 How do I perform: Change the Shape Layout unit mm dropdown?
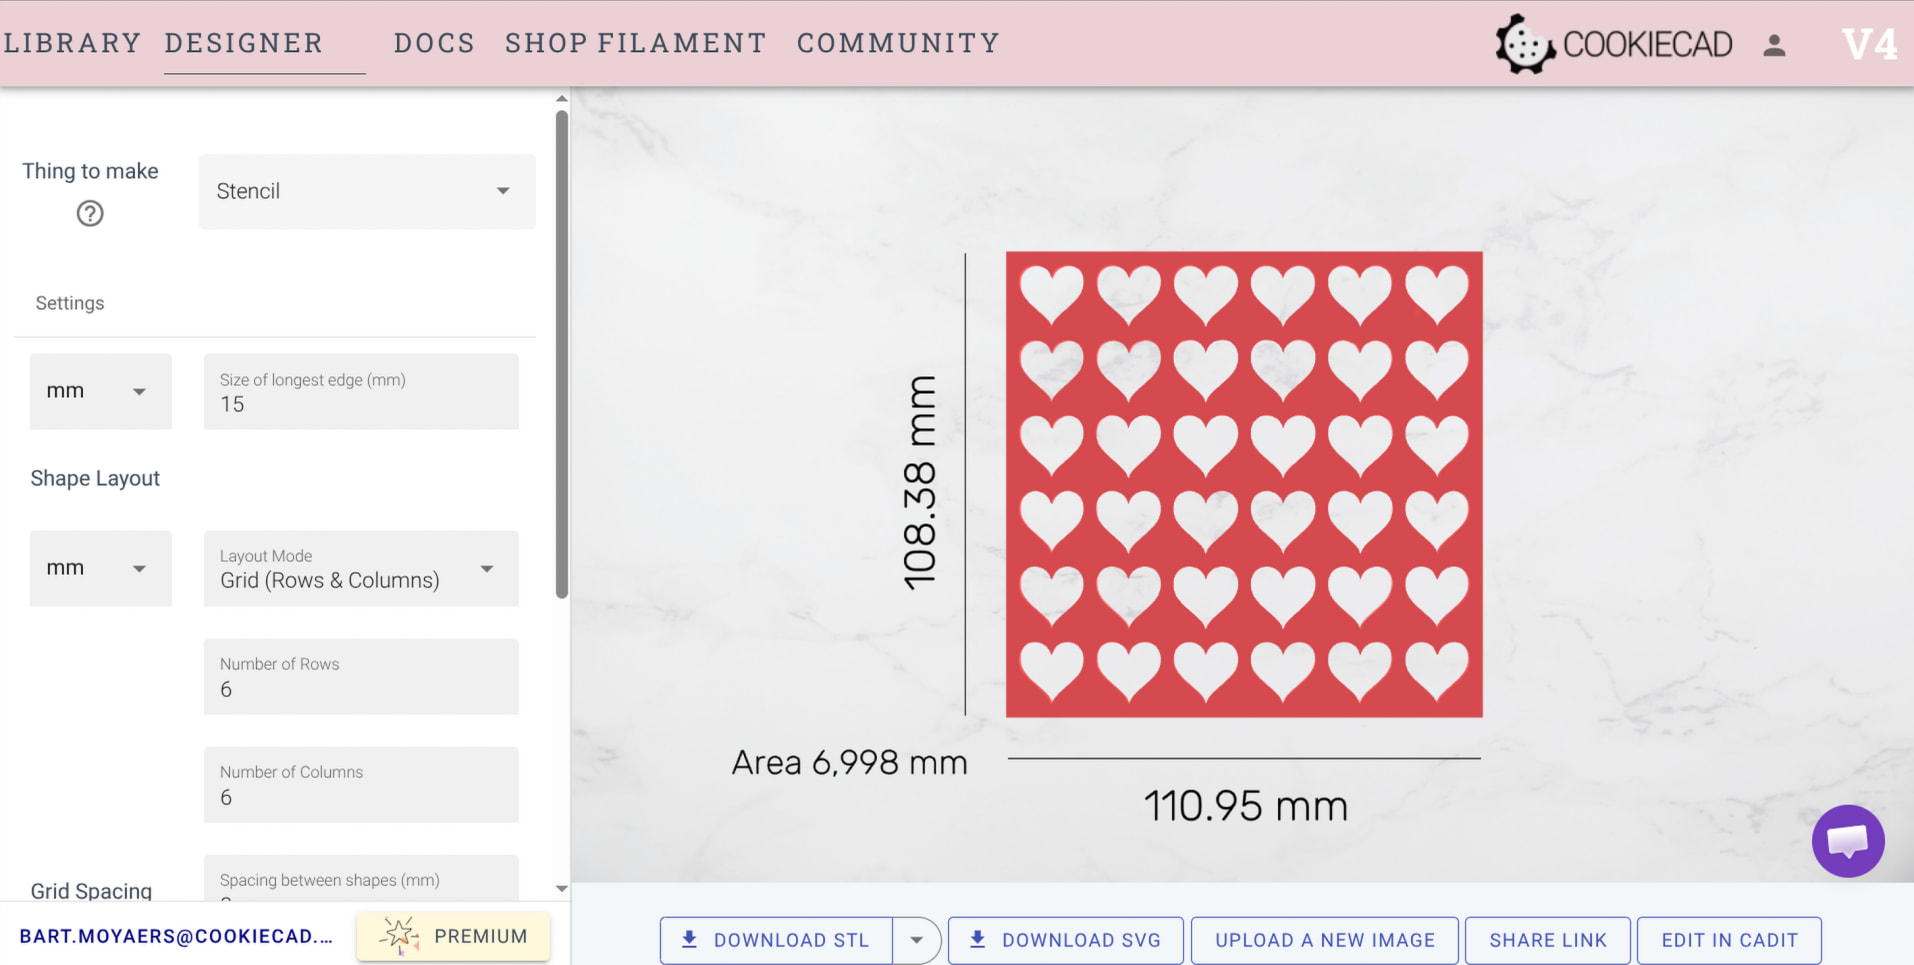coord(100,569)
